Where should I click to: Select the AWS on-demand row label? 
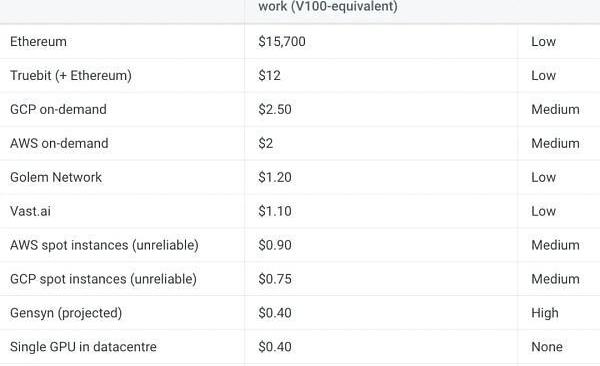coord(59,143)
